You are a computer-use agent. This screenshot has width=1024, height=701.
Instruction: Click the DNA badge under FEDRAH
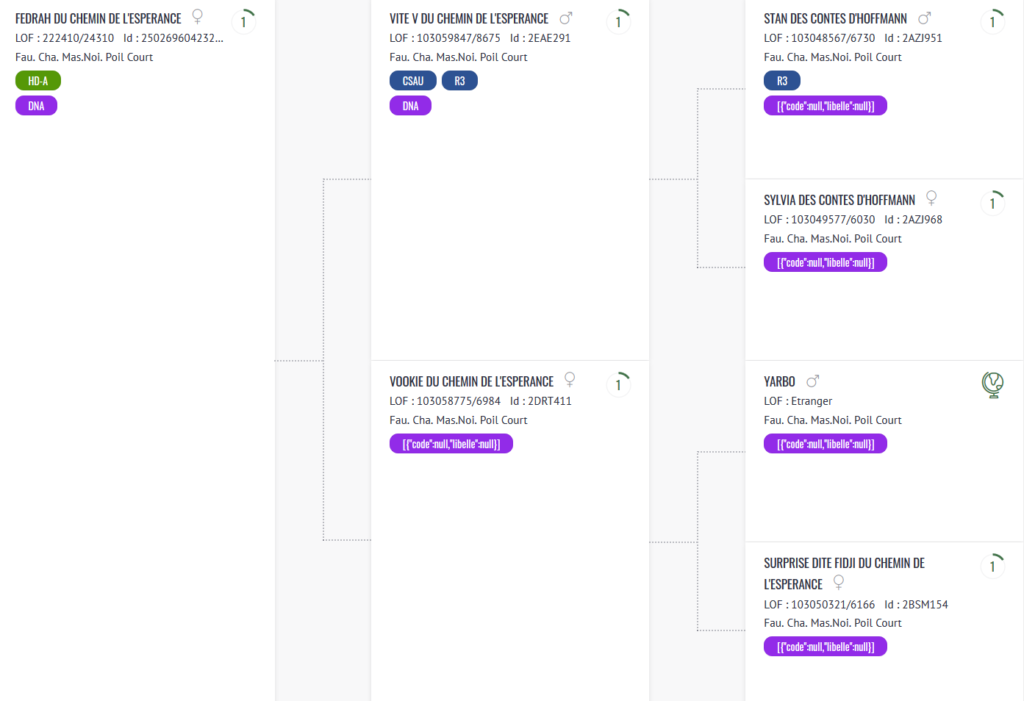coord(36,106)
